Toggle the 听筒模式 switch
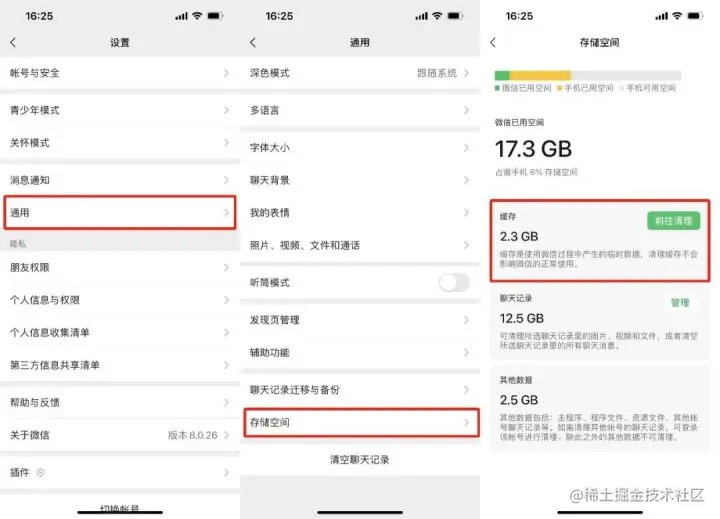The image size is (720, 519). (x=454, y=282)
